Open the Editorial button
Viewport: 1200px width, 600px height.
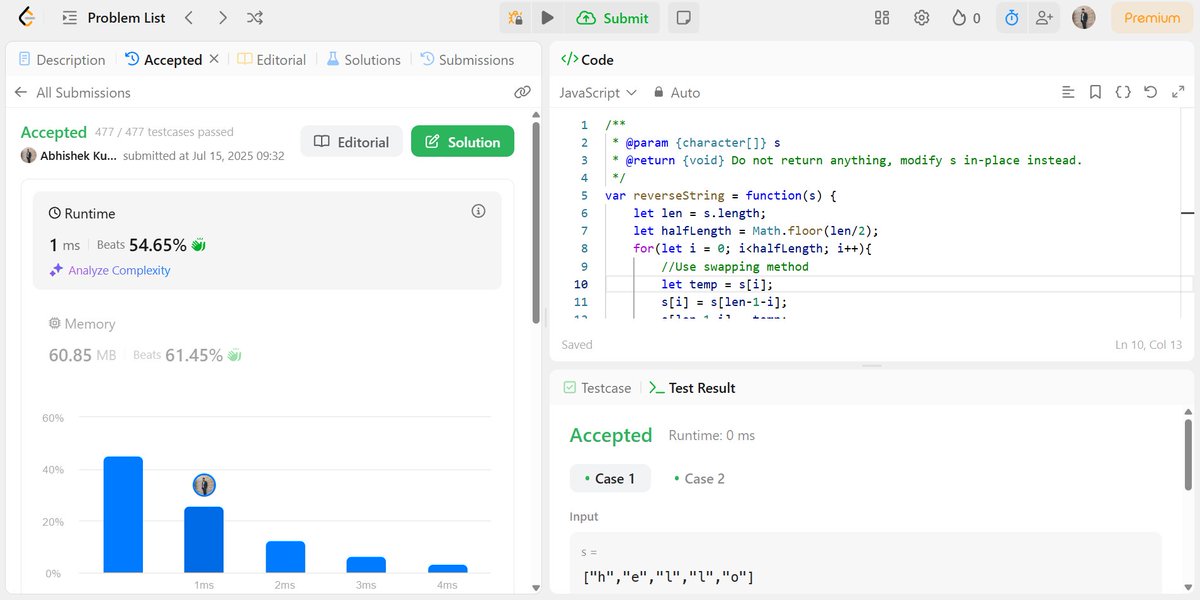coord(351,142)
